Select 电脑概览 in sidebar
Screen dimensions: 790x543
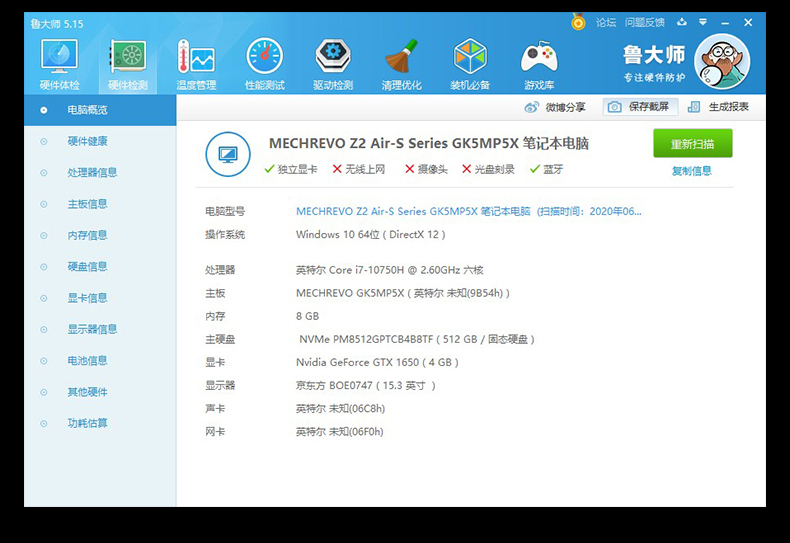[100, 110]
